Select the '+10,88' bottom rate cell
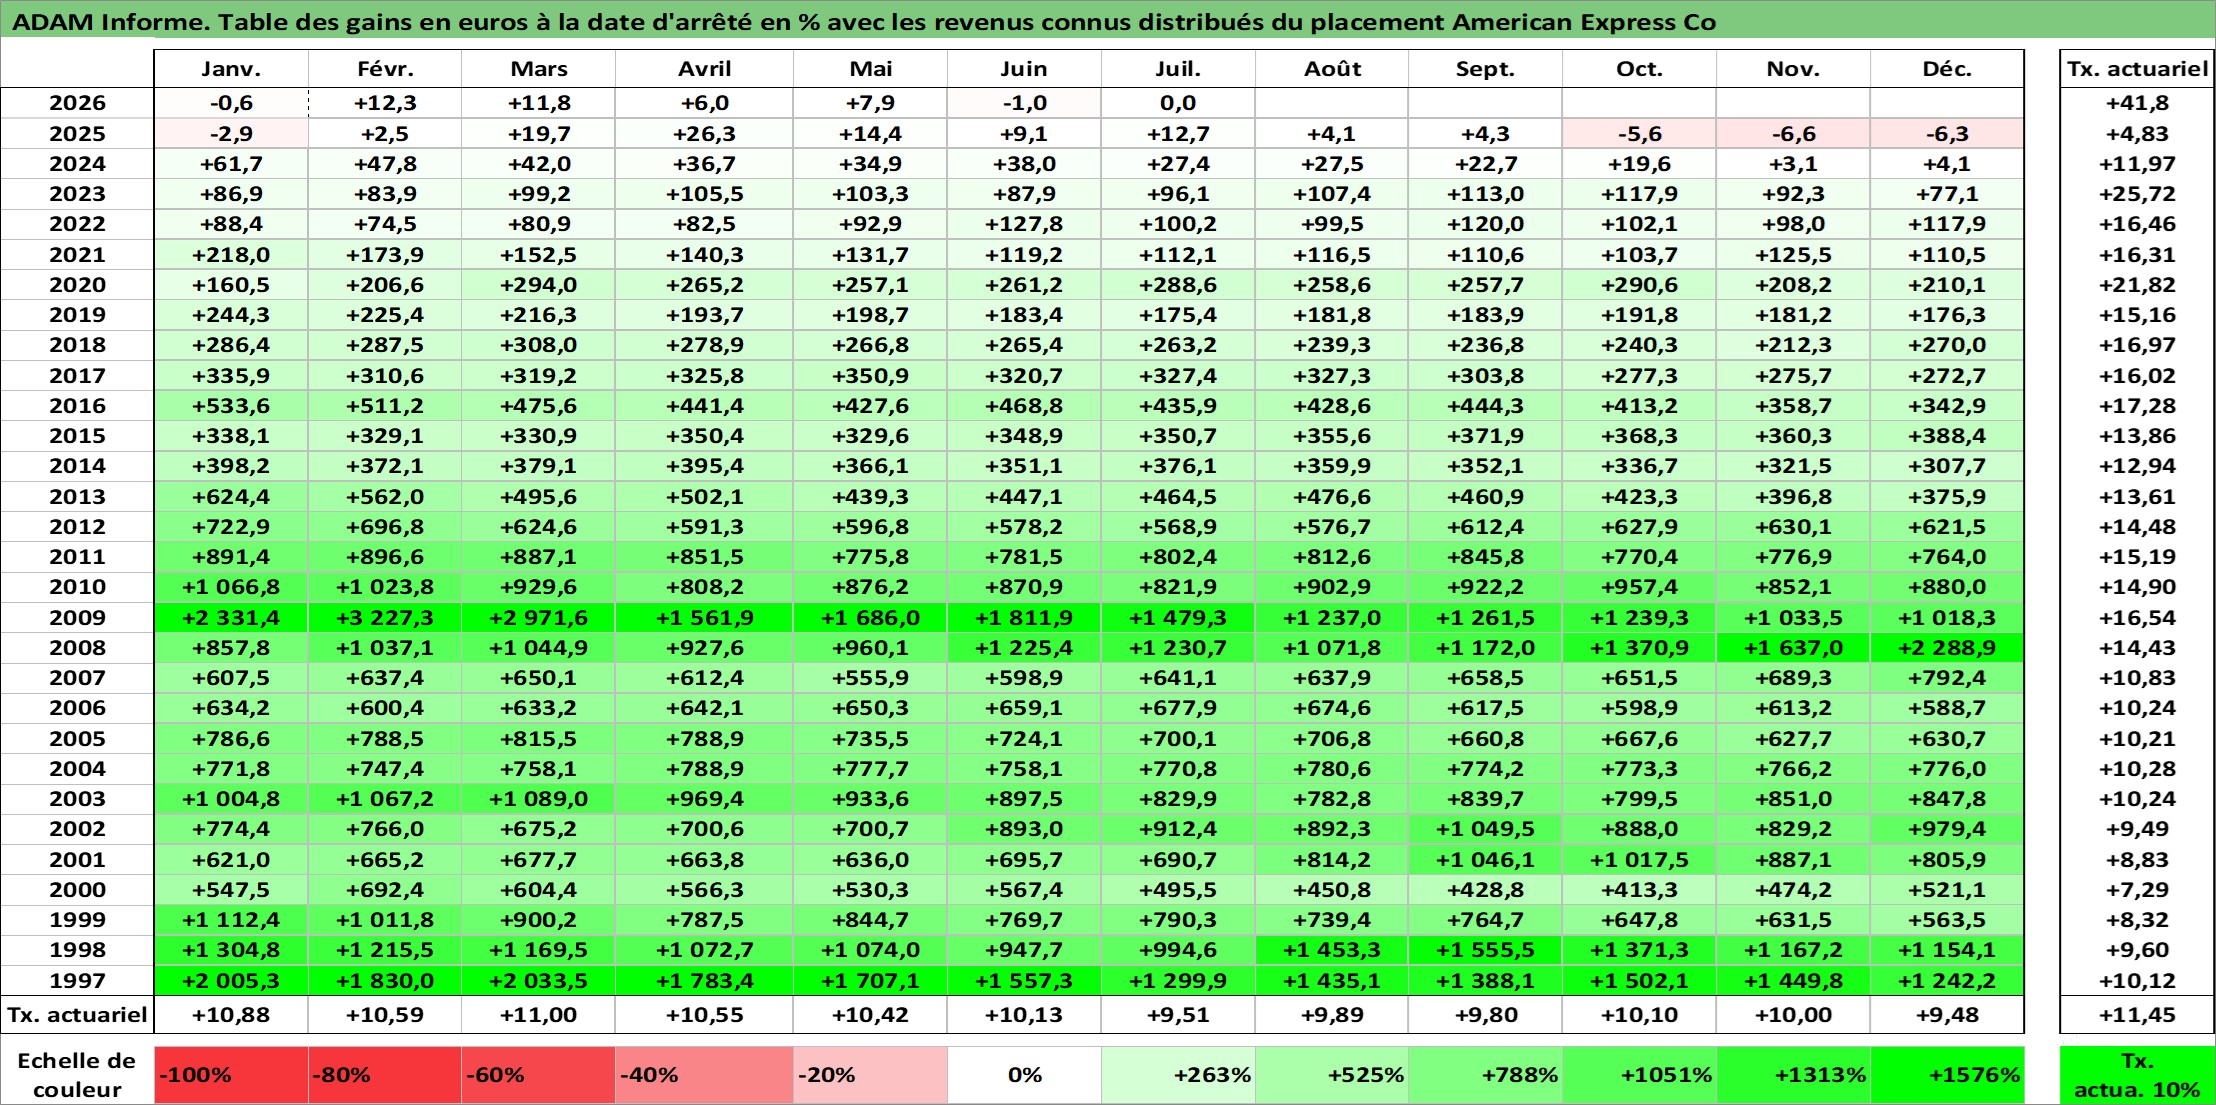 point(231,1015)
